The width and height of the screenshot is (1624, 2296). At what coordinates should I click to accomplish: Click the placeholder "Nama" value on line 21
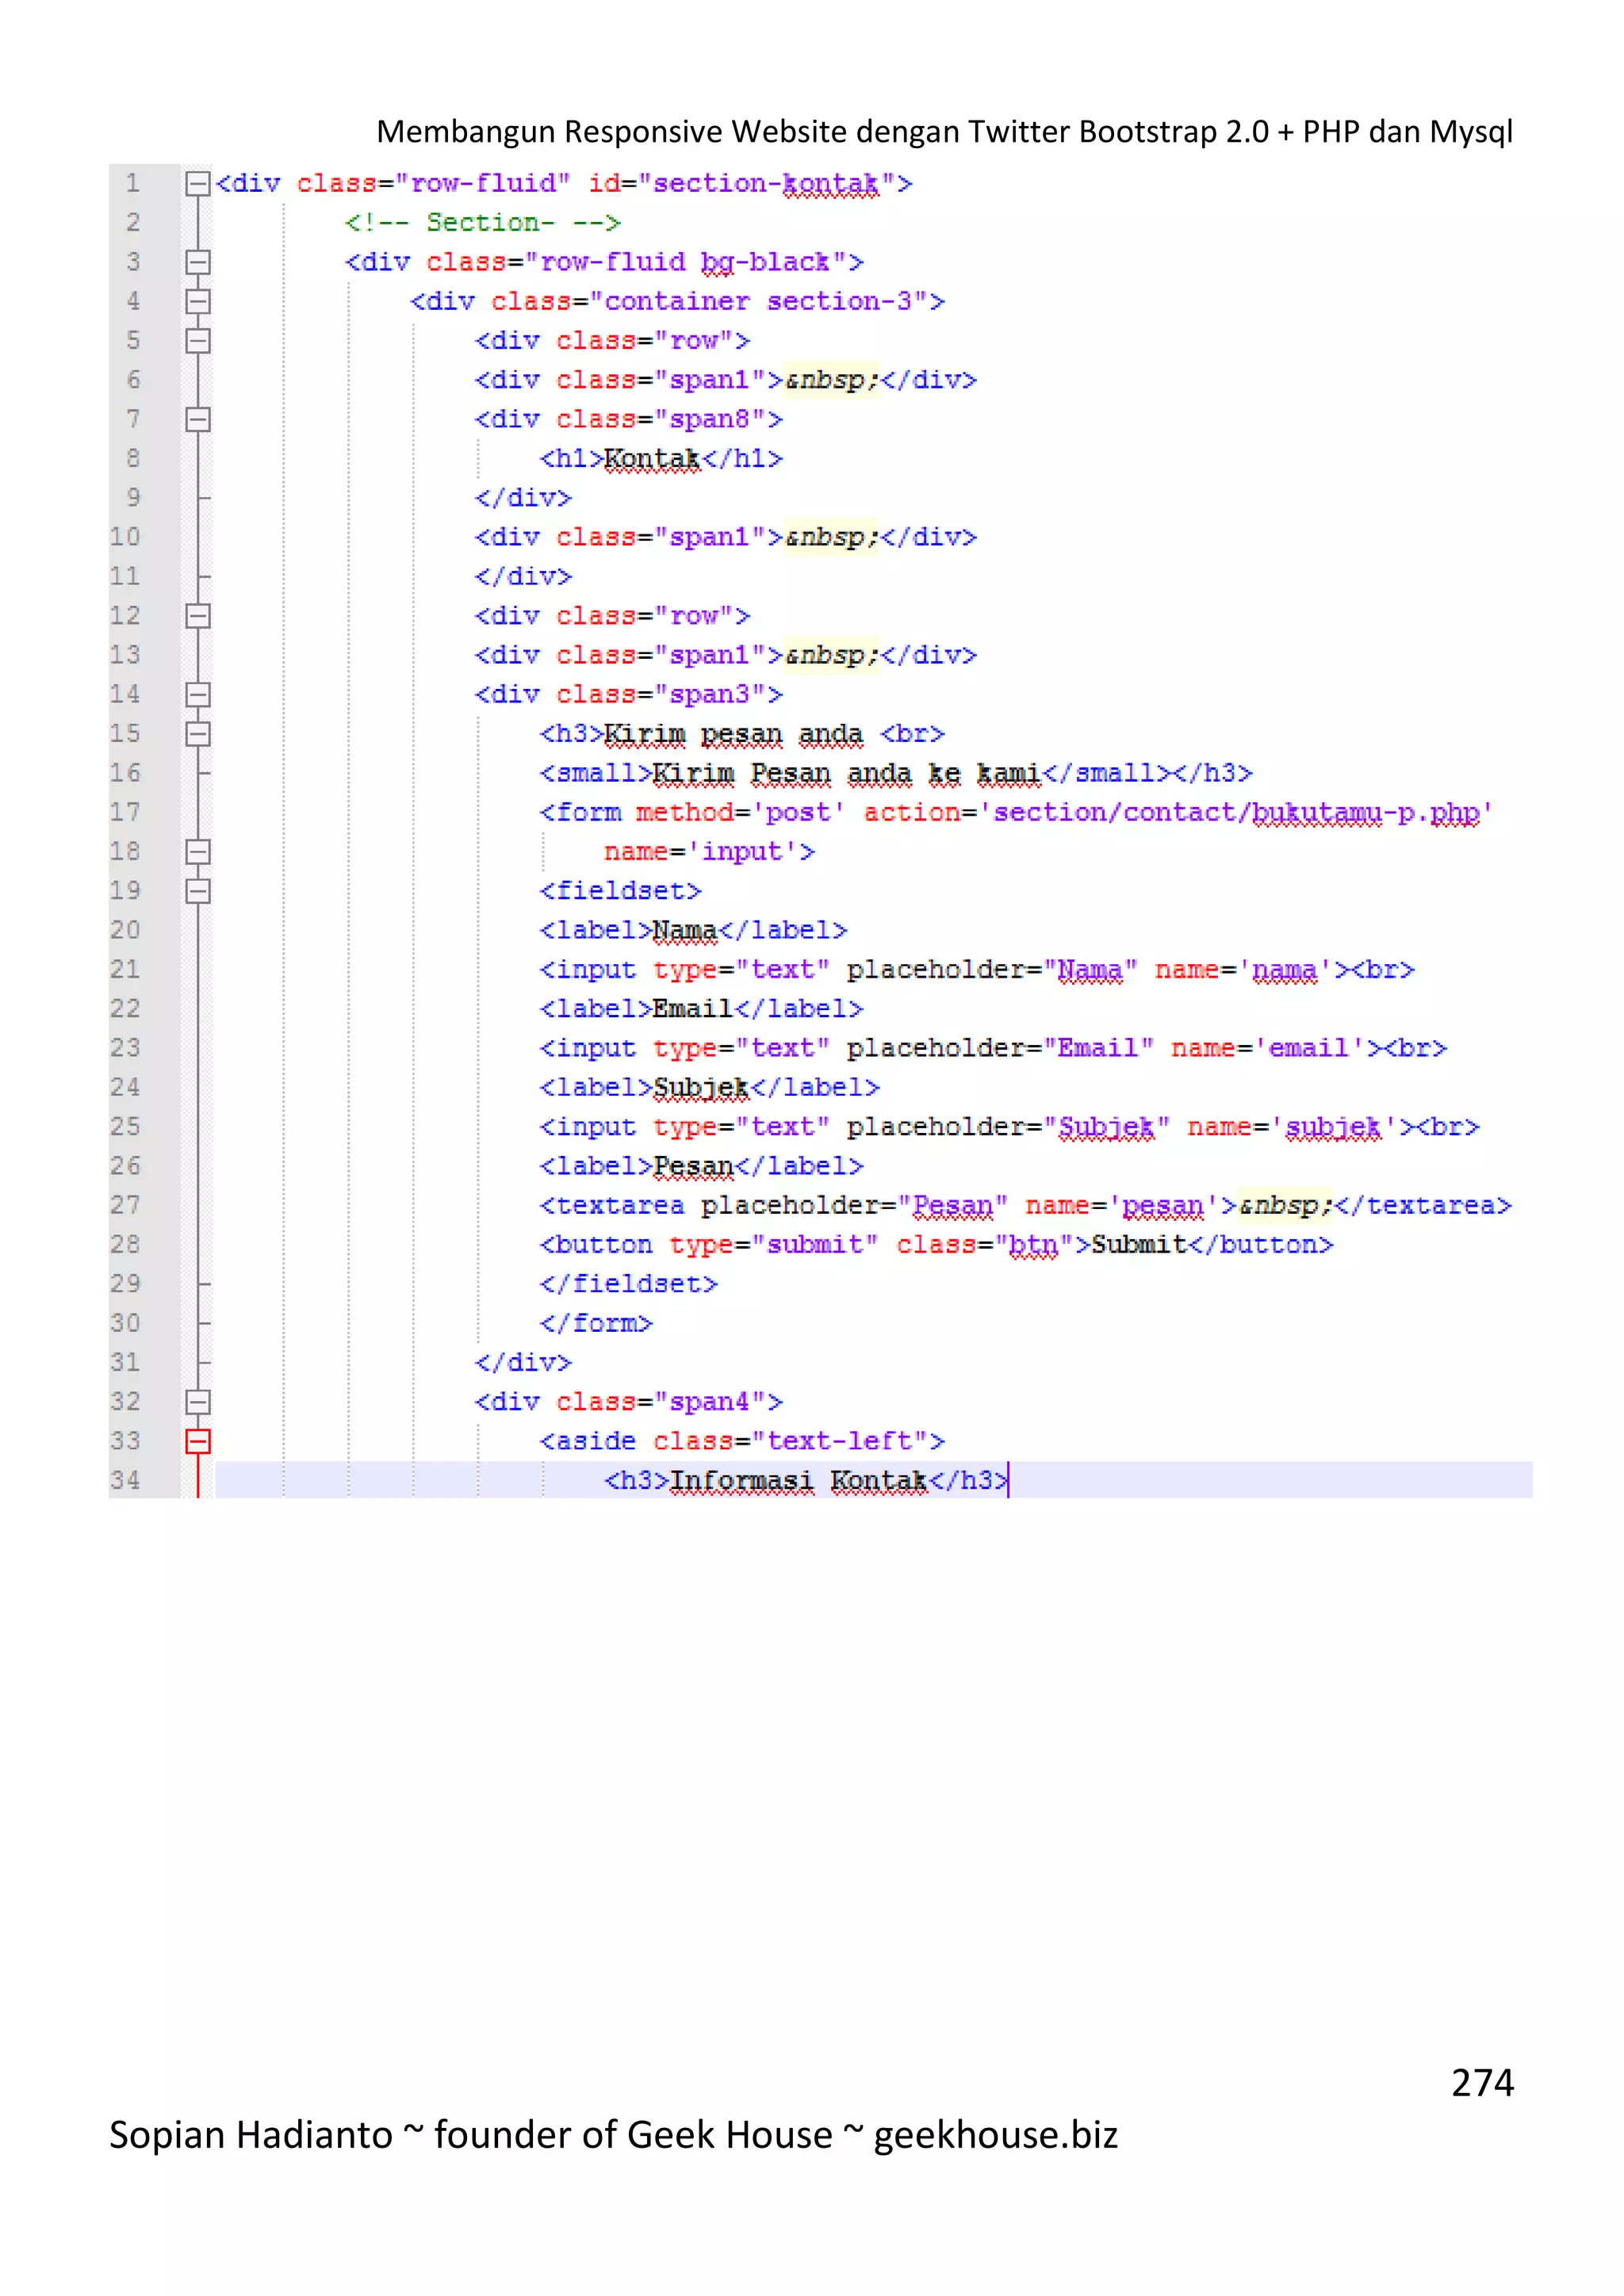pos(1091,970)
